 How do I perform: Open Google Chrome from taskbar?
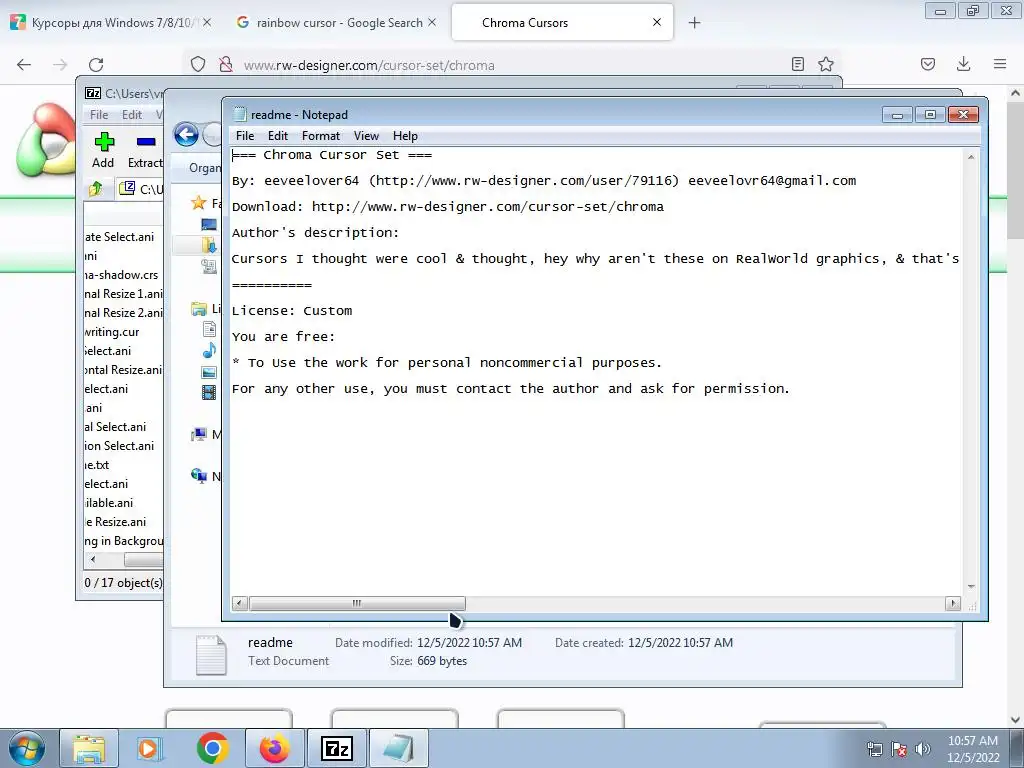coord(212,748)
